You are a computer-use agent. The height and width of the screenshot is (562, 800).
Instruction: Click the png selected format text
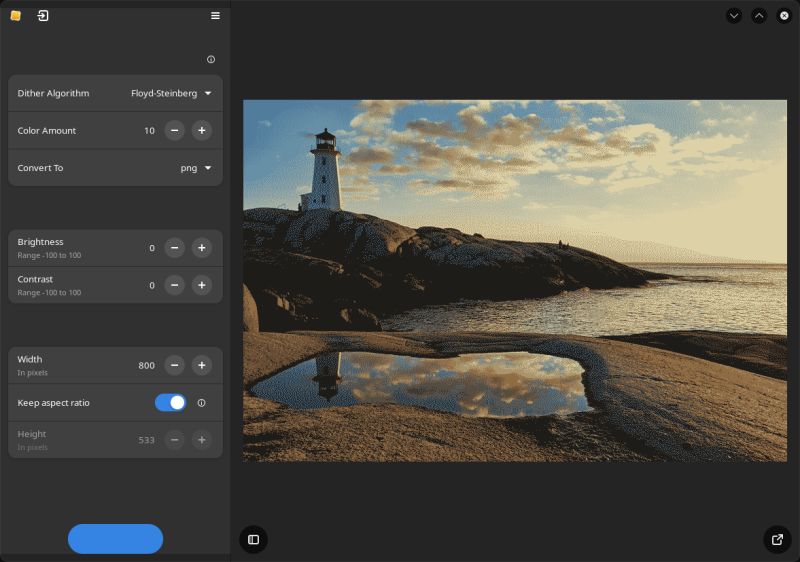[189, 168]
